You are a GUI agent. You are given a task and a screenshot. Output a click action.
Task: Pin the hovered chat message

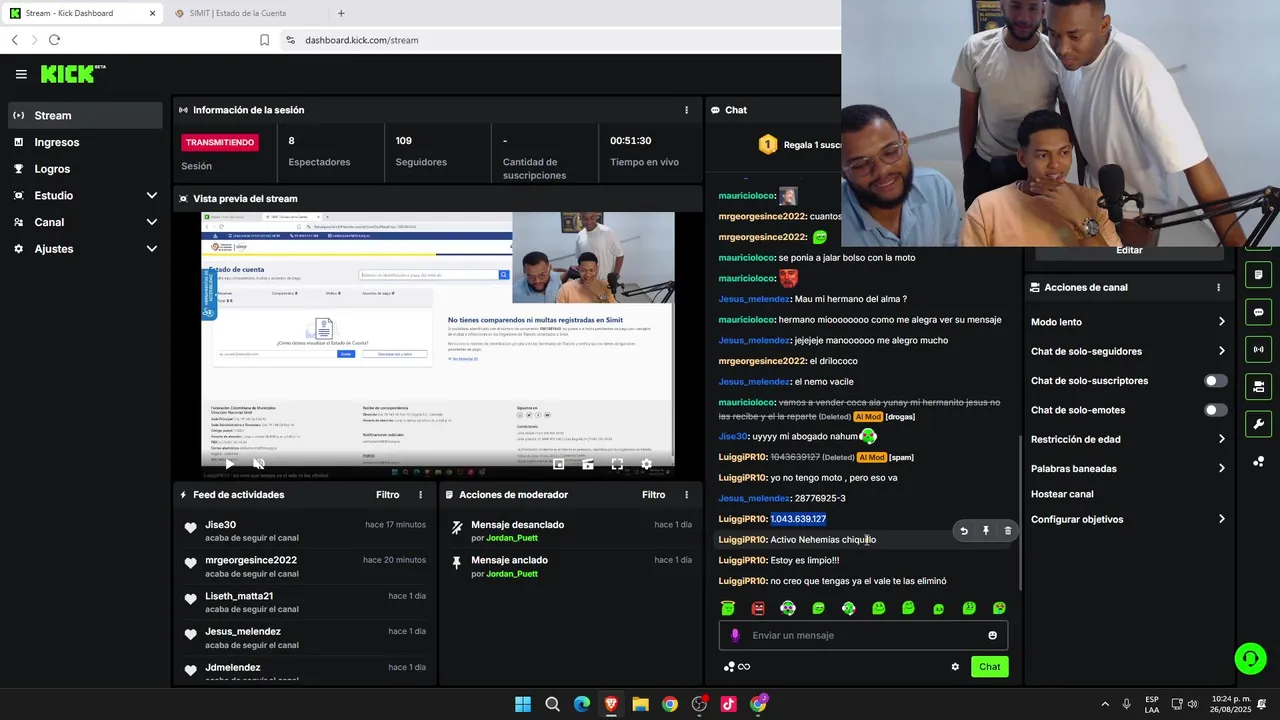(986, 531)
